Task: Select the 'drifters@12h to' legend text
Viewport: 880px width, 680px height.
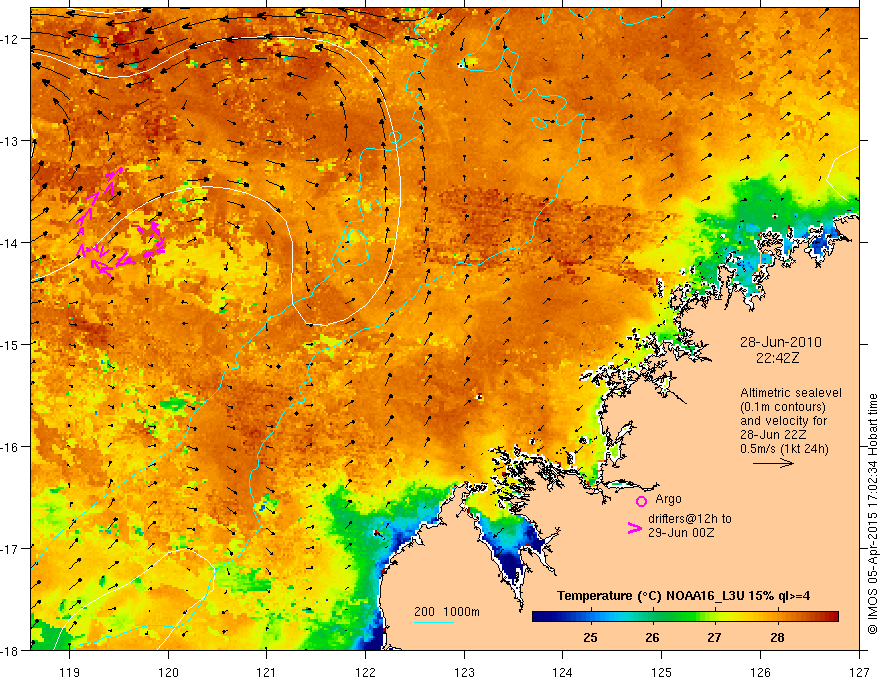Action: 690,519
